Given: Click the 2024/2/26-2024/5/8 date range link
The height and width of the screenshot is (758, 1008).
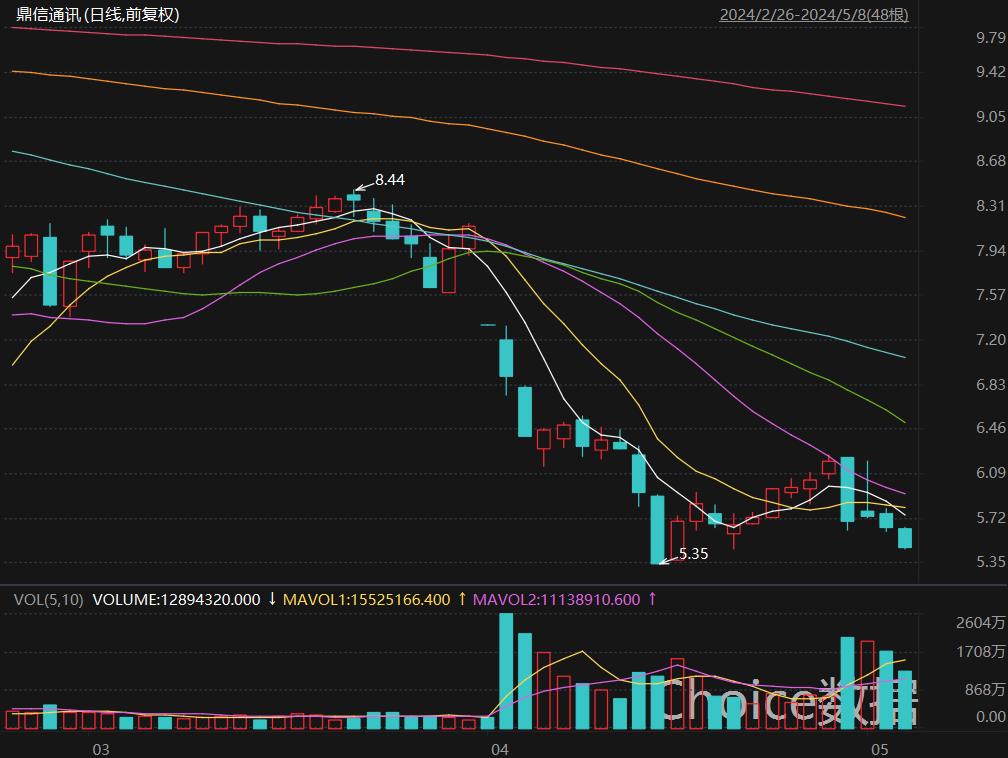Looking at the screenshot, I should 813,14.
